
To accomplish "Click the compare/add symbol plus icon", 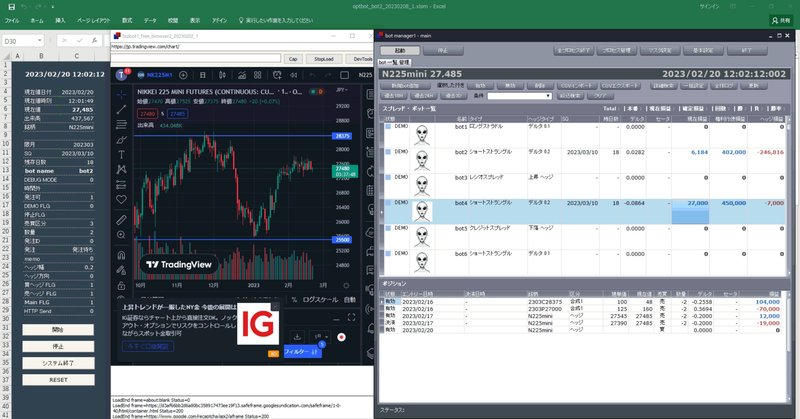I will pyautogui.click(x=183, y=75).
